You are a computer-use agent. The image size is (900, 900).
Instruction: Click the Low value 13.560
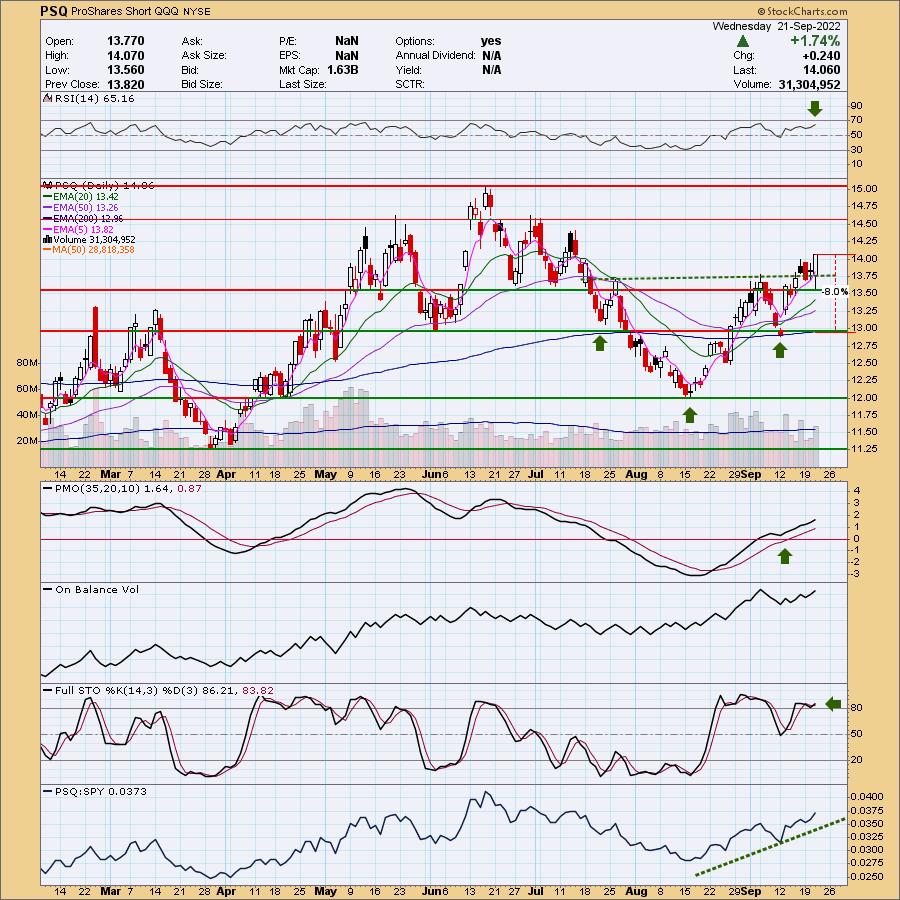point(126,70)
